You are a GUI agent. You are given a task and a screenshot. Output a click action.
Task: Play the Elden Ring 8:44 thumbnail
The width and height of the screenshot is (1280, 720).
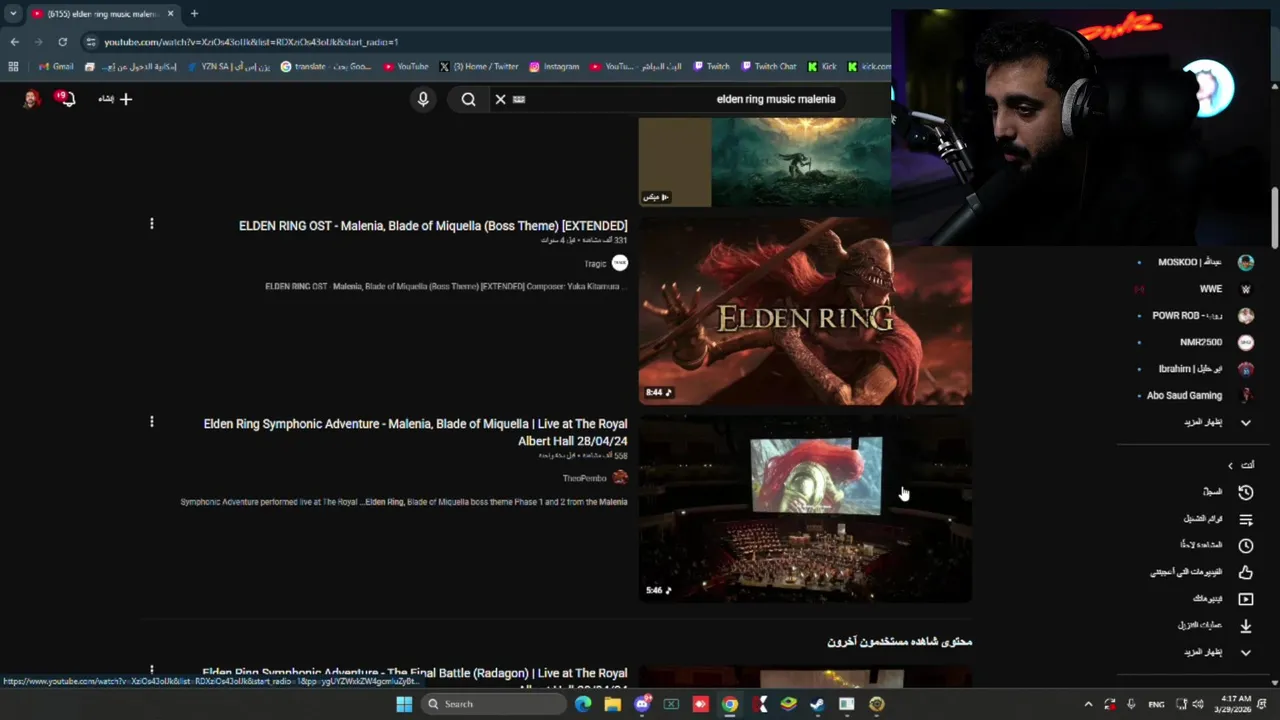pyautogui.click(x=805, y=311)
